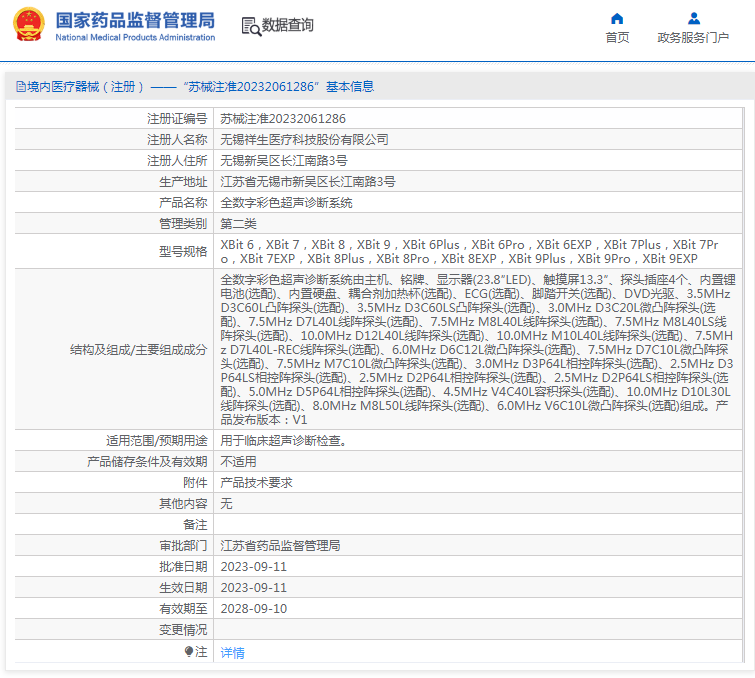Go to 首页 link
The width and height of the screenshot is (755, 678).
(617, 38)
